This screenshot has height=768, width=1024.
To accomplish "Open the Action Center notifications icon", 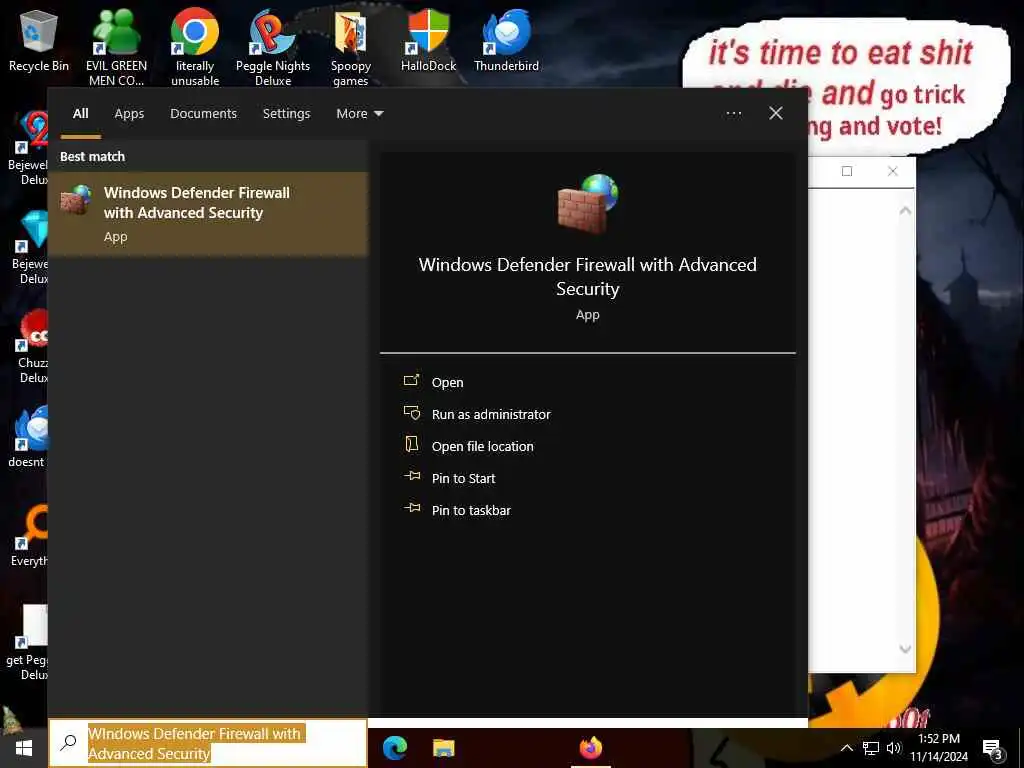I will click(x=991, y=748).
